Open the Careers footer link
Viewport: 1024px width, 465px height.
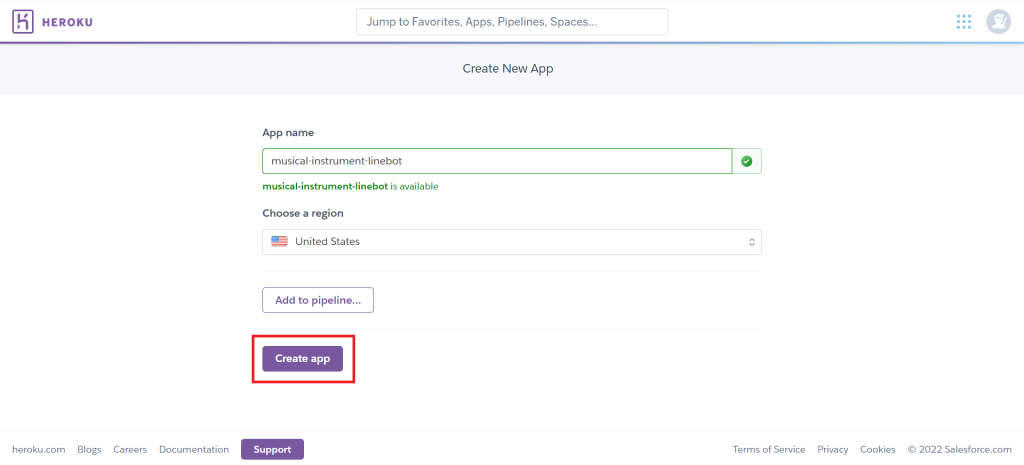click(x=130, y=450)
